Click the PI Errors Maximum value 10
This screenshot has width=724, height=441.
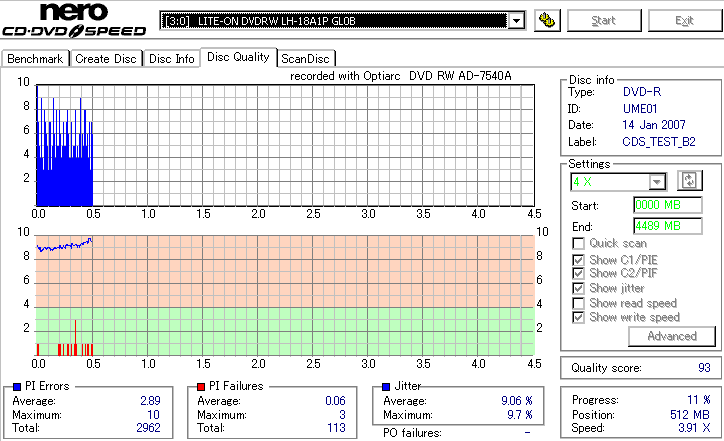point(154,415)
